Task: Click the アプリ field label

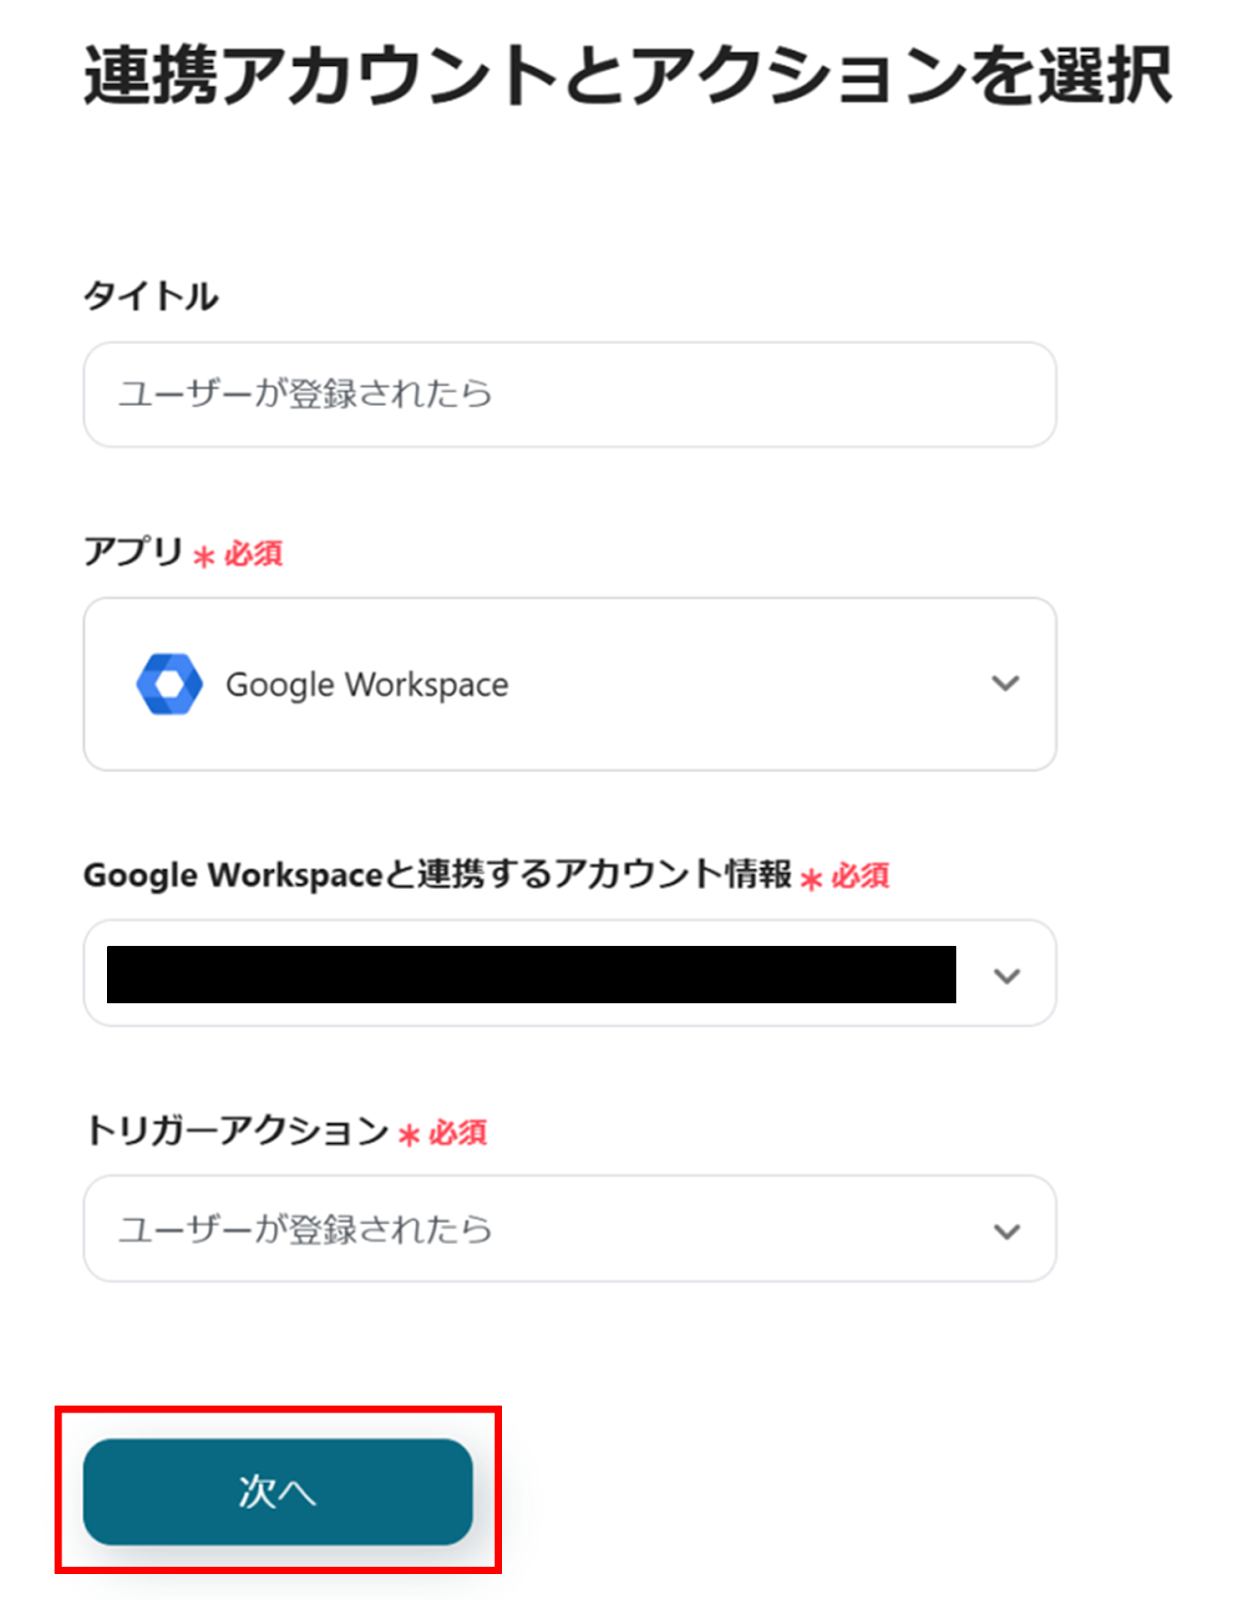Action: (133, 551)
